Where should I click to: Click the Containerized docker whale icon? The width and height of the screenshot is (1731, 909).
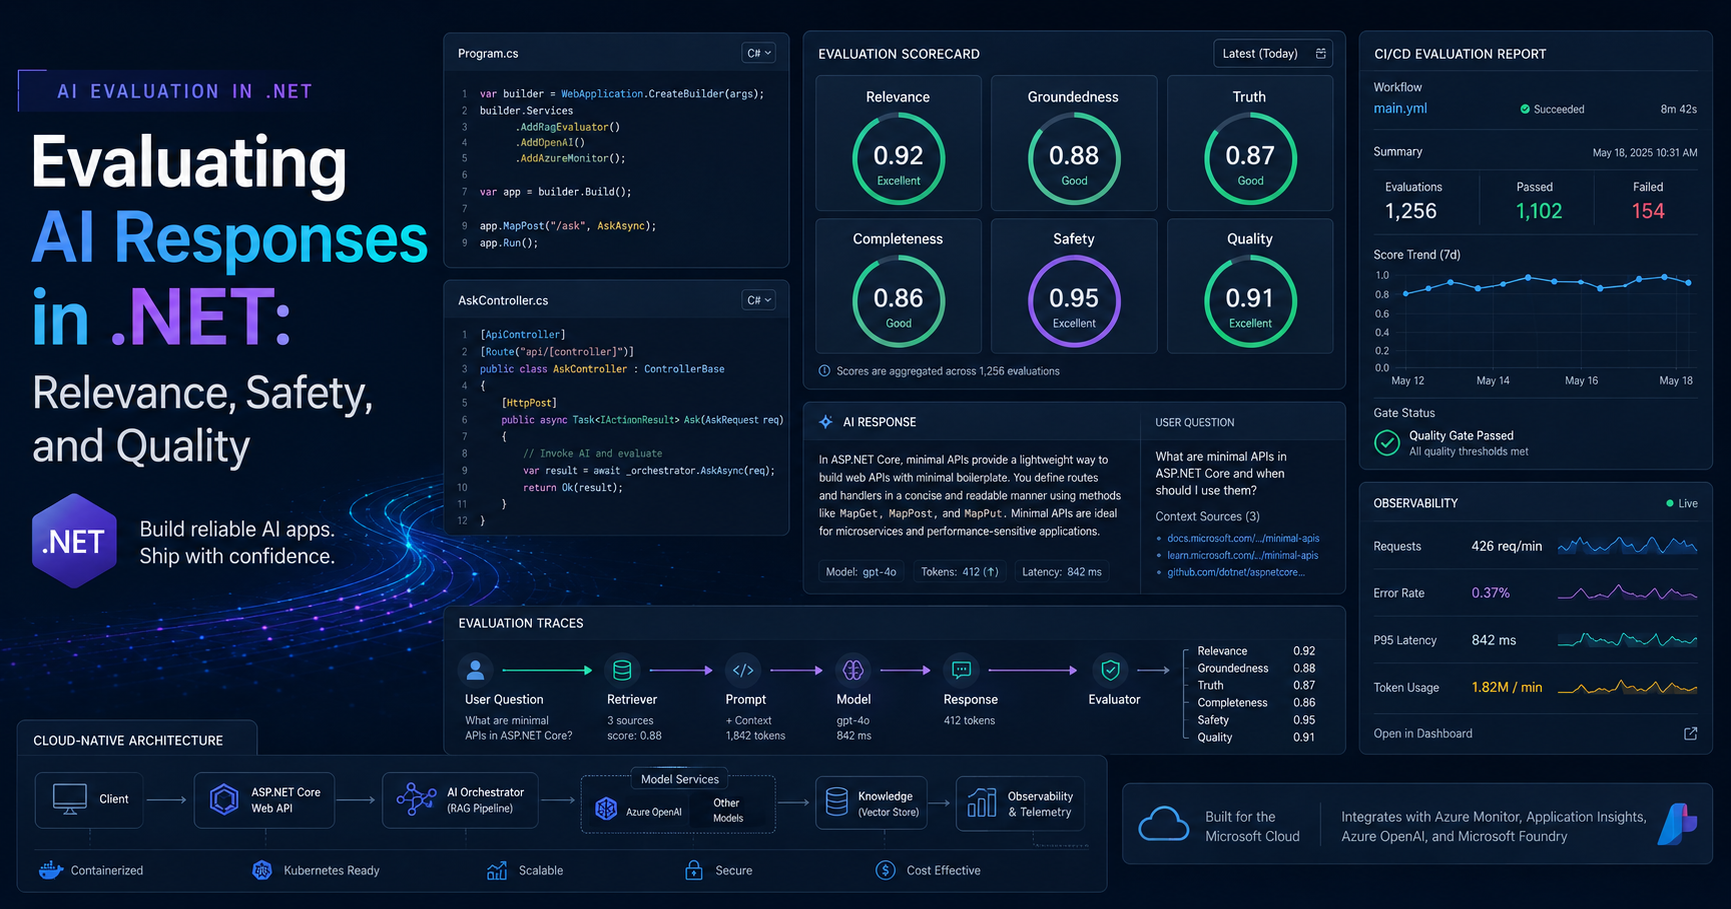[50, 870]
